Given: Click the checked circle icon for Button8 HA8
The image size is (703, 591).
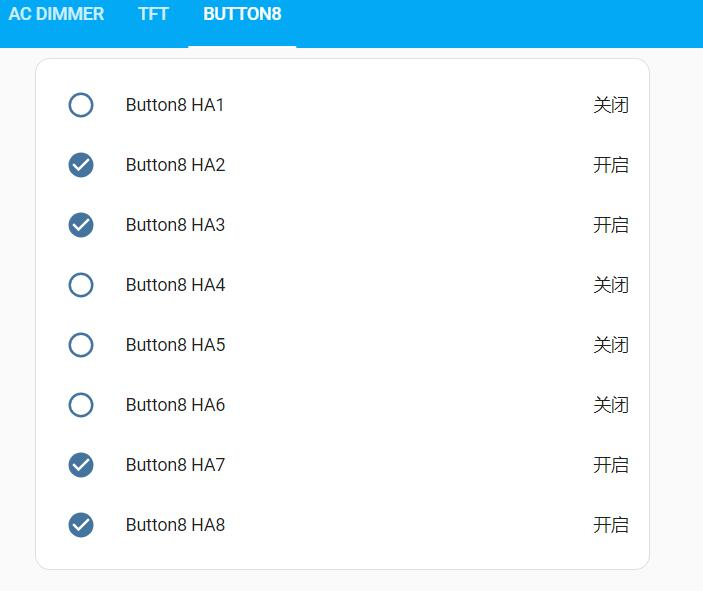Looking at the screenshot, I should pos(81,525).
